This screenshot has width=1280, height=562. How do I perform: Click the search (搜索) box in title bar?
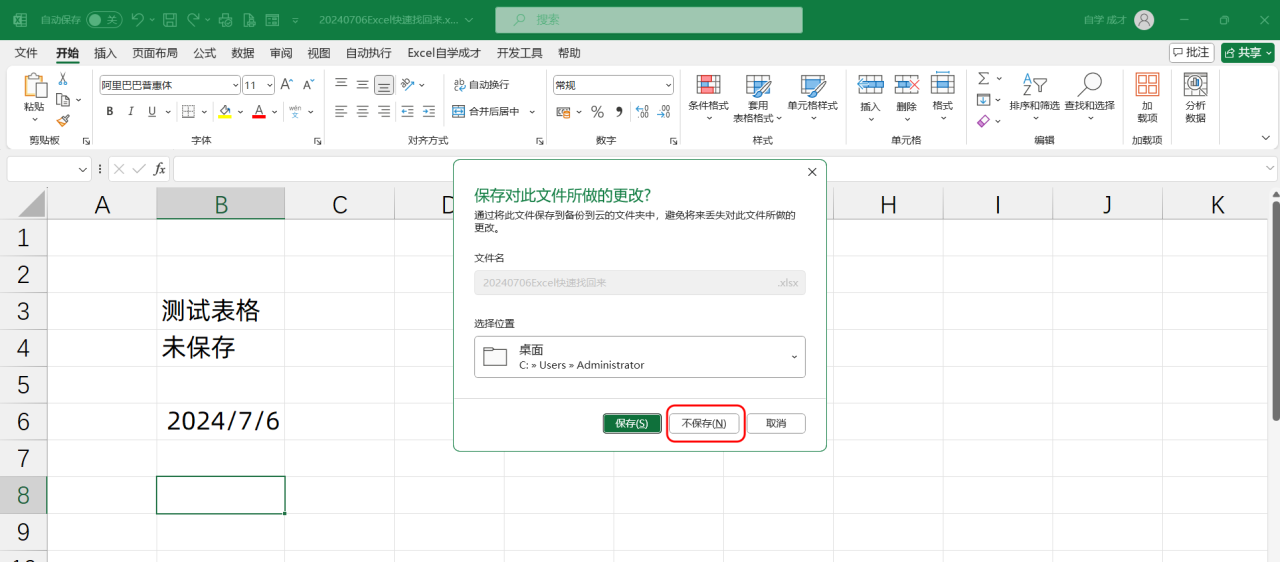click(x=649, y=20)
